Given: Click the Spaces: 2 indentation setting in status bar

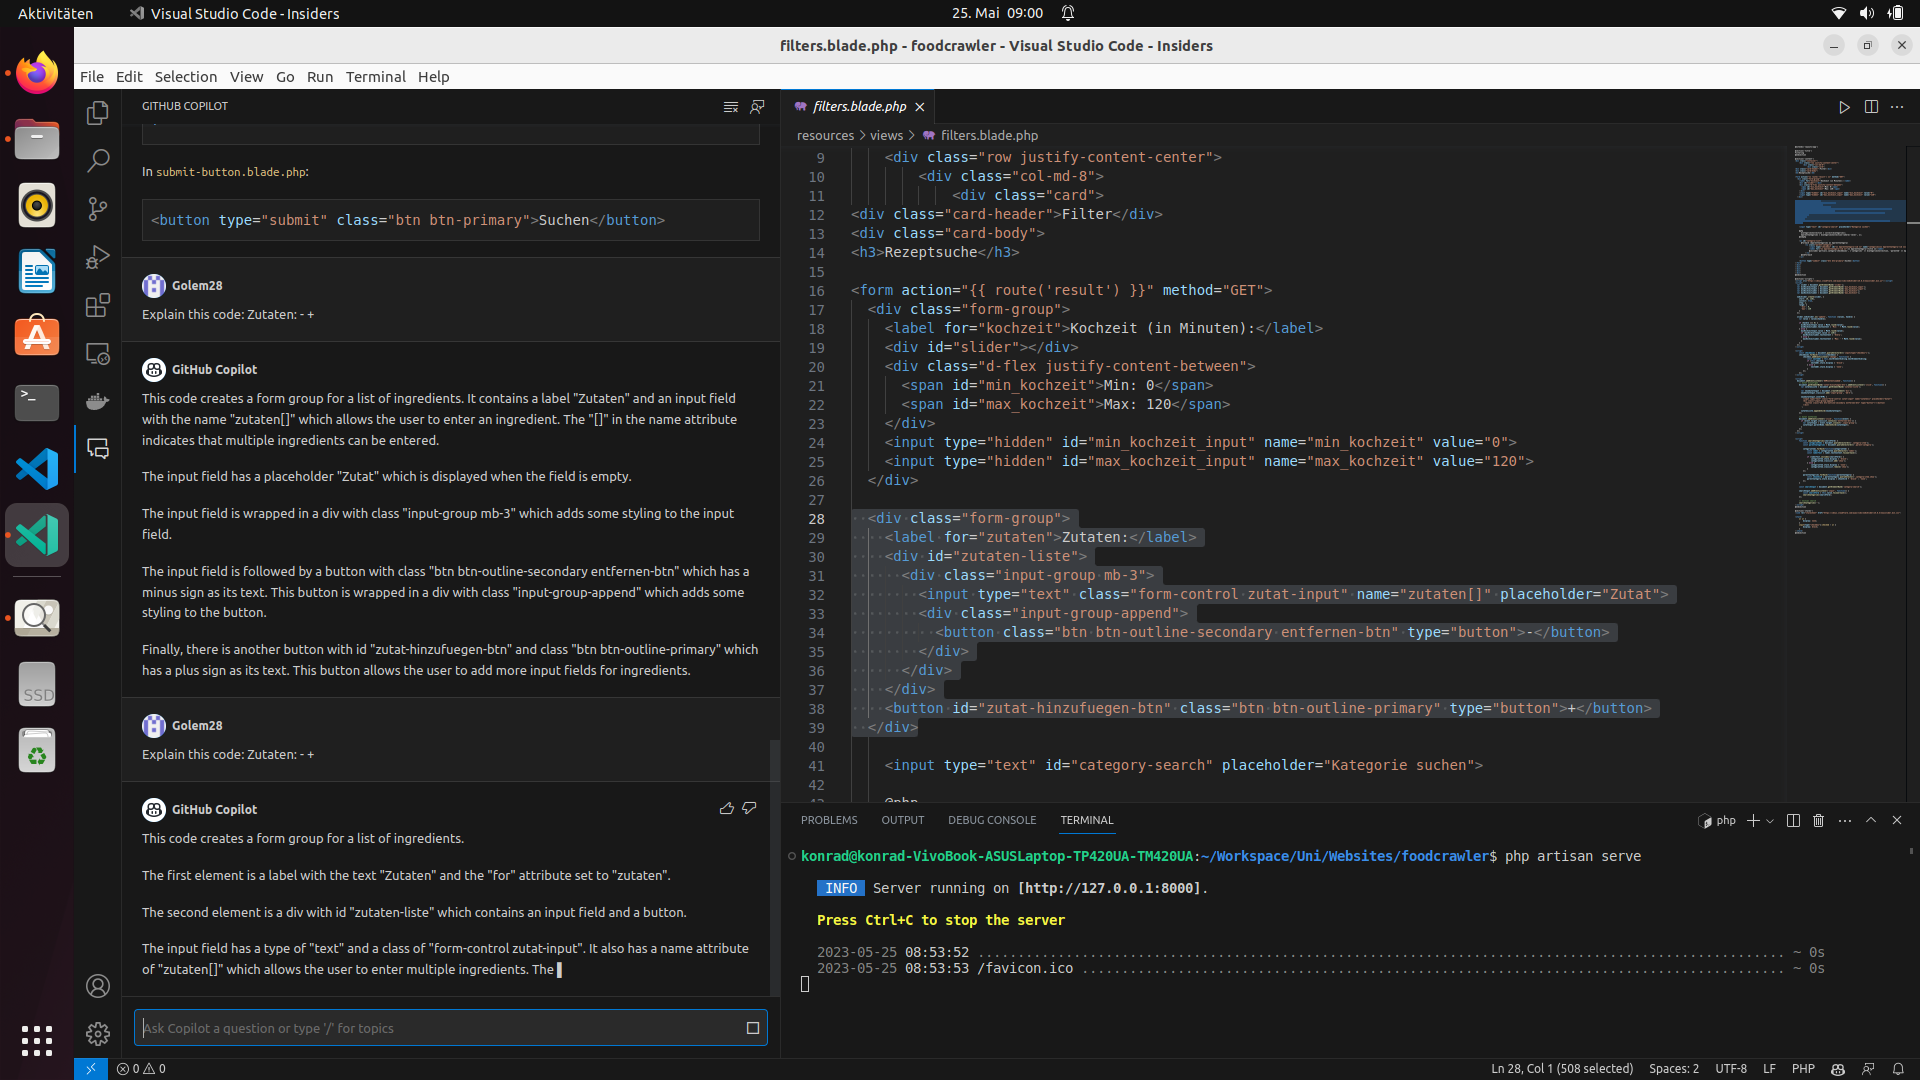Looking at the screenshot, I should [1674, 1069].
